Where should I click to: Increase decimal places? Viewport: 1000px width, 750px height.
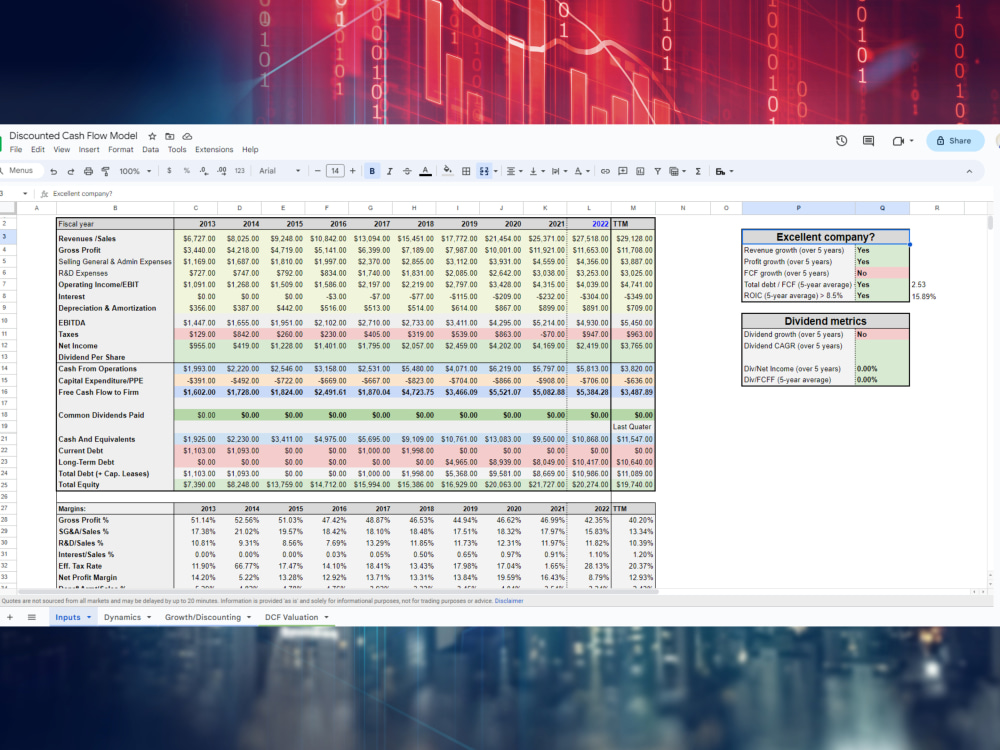(x=221, y=171)
